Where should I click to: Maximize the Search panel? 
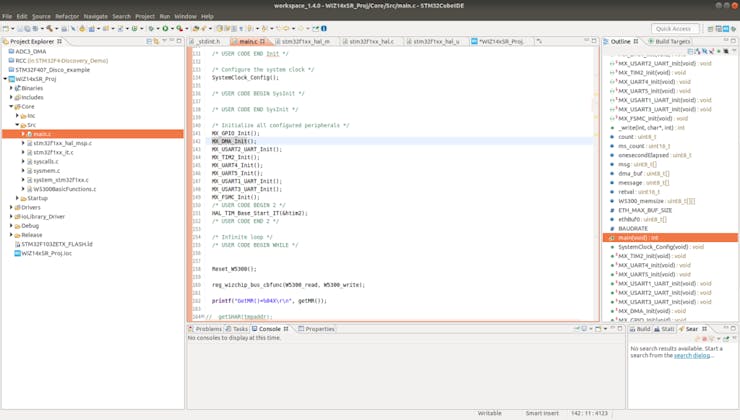tap(733, 328)
